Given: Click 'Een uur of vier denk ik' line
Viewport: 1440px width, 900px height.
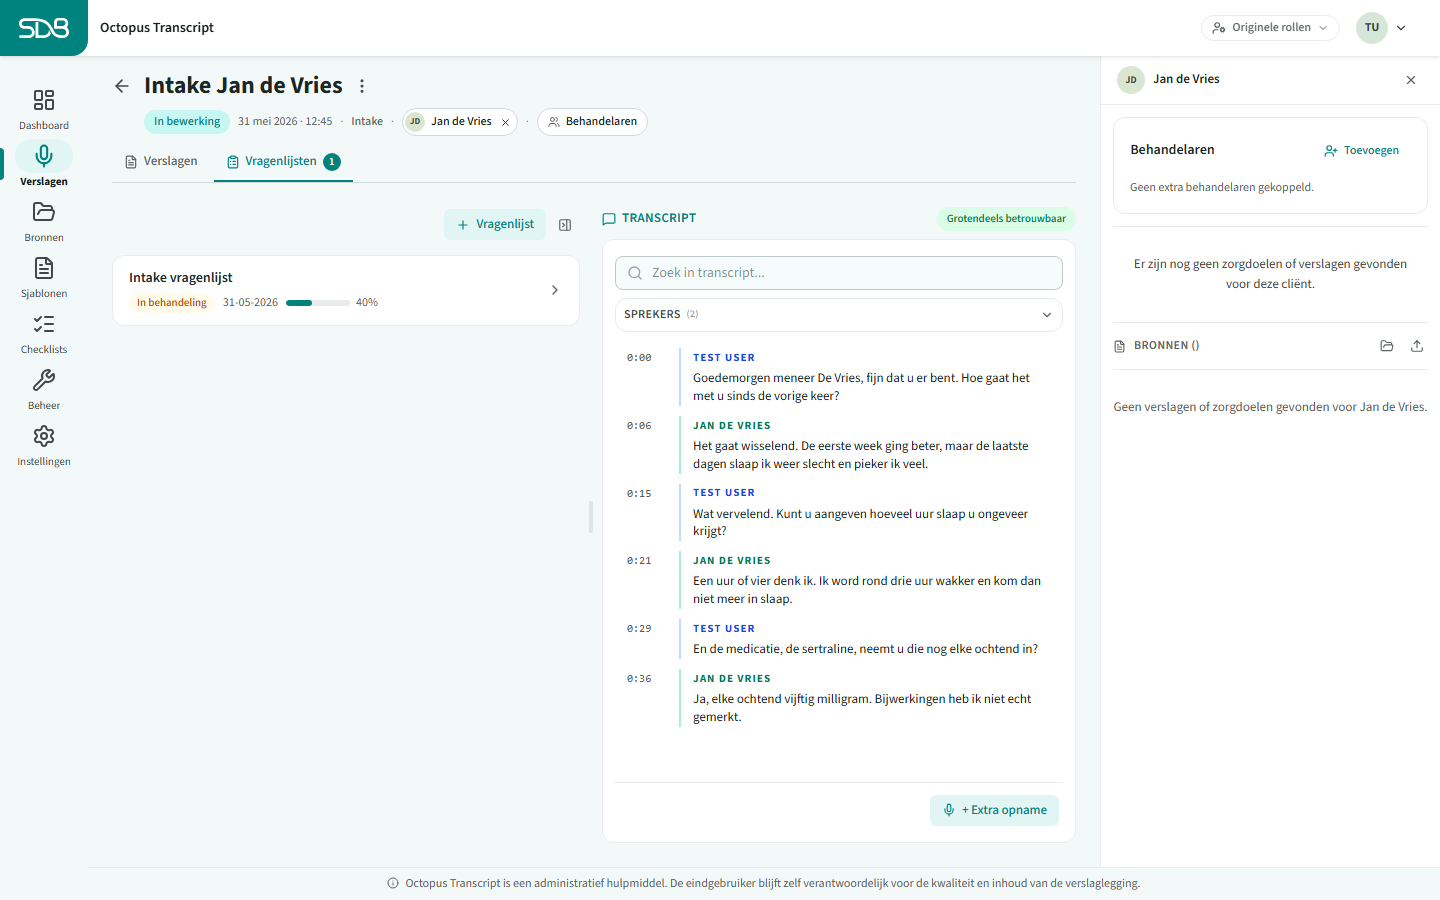Looking at the screenshot, I should click(867, 590).
